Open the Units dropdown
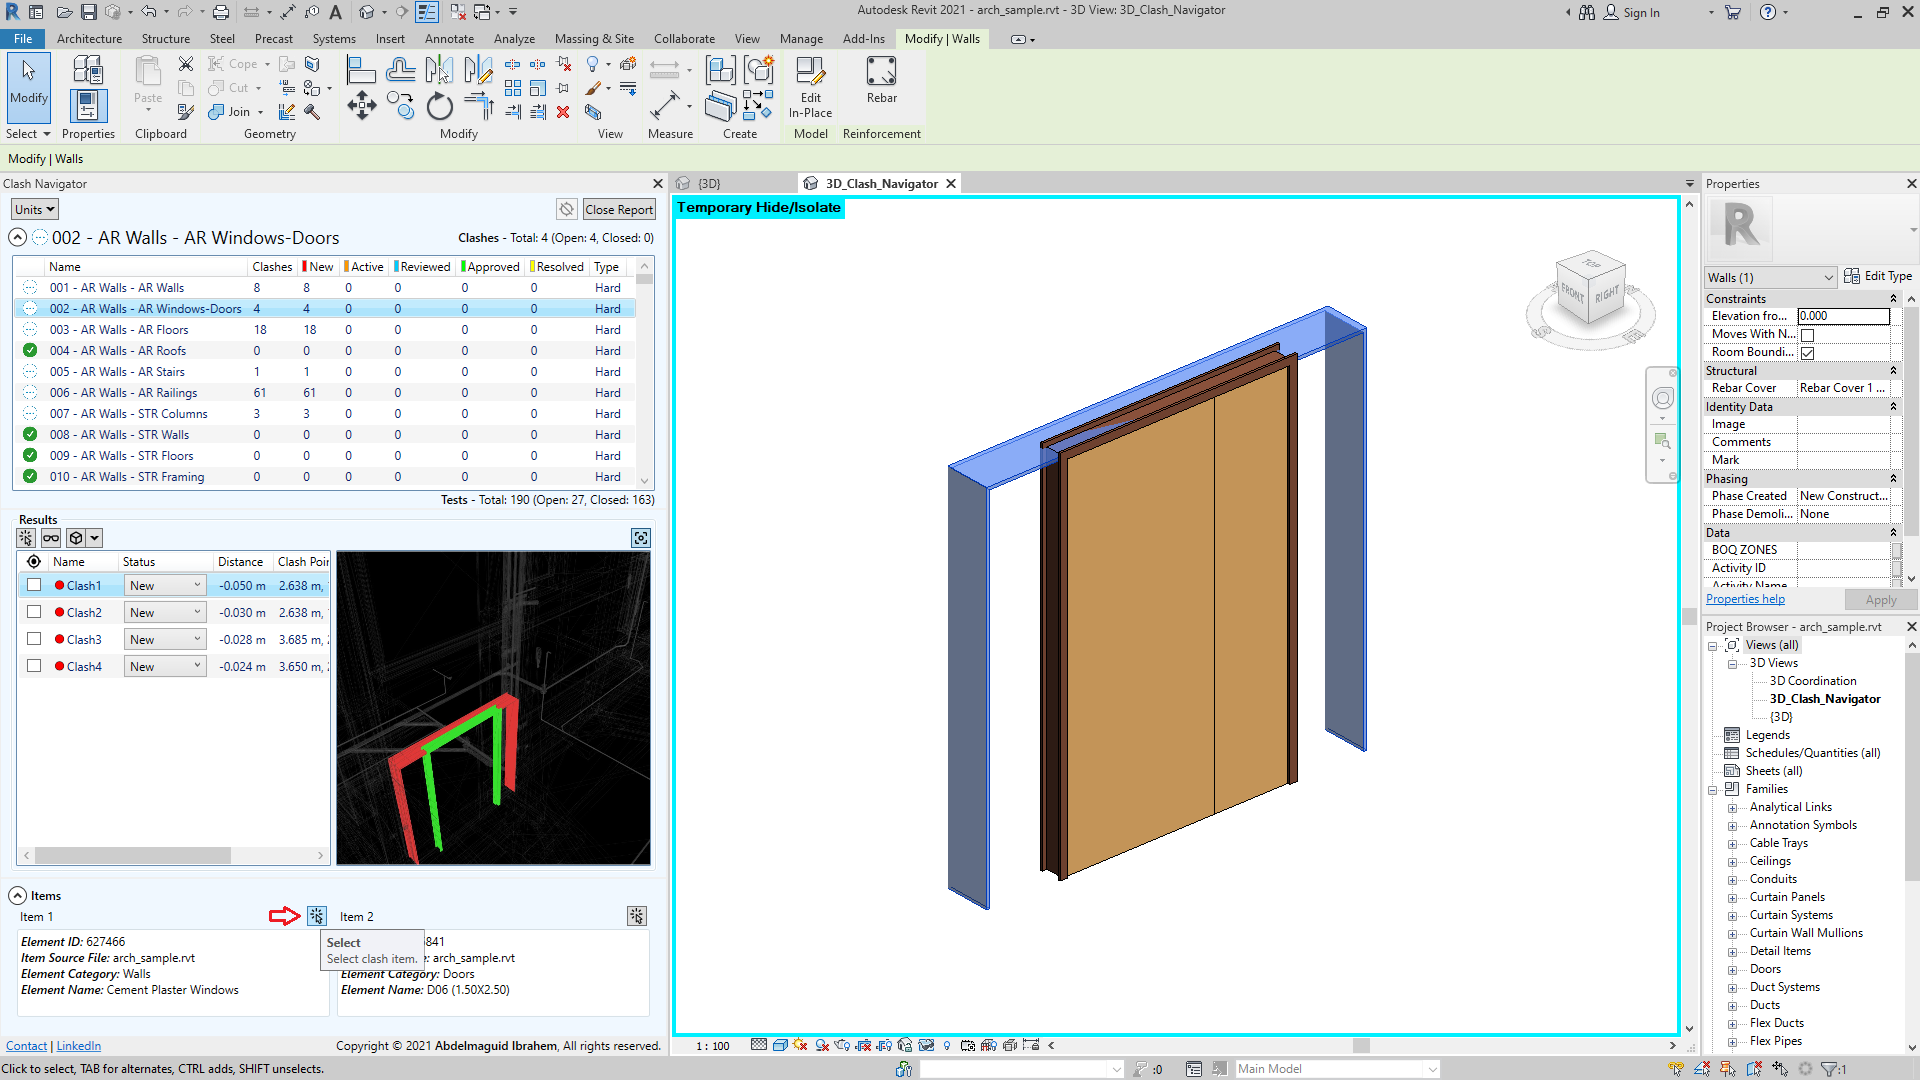Image resolution: width=1920 pixels, height=1080 pixels. click(x=35, y=209)
